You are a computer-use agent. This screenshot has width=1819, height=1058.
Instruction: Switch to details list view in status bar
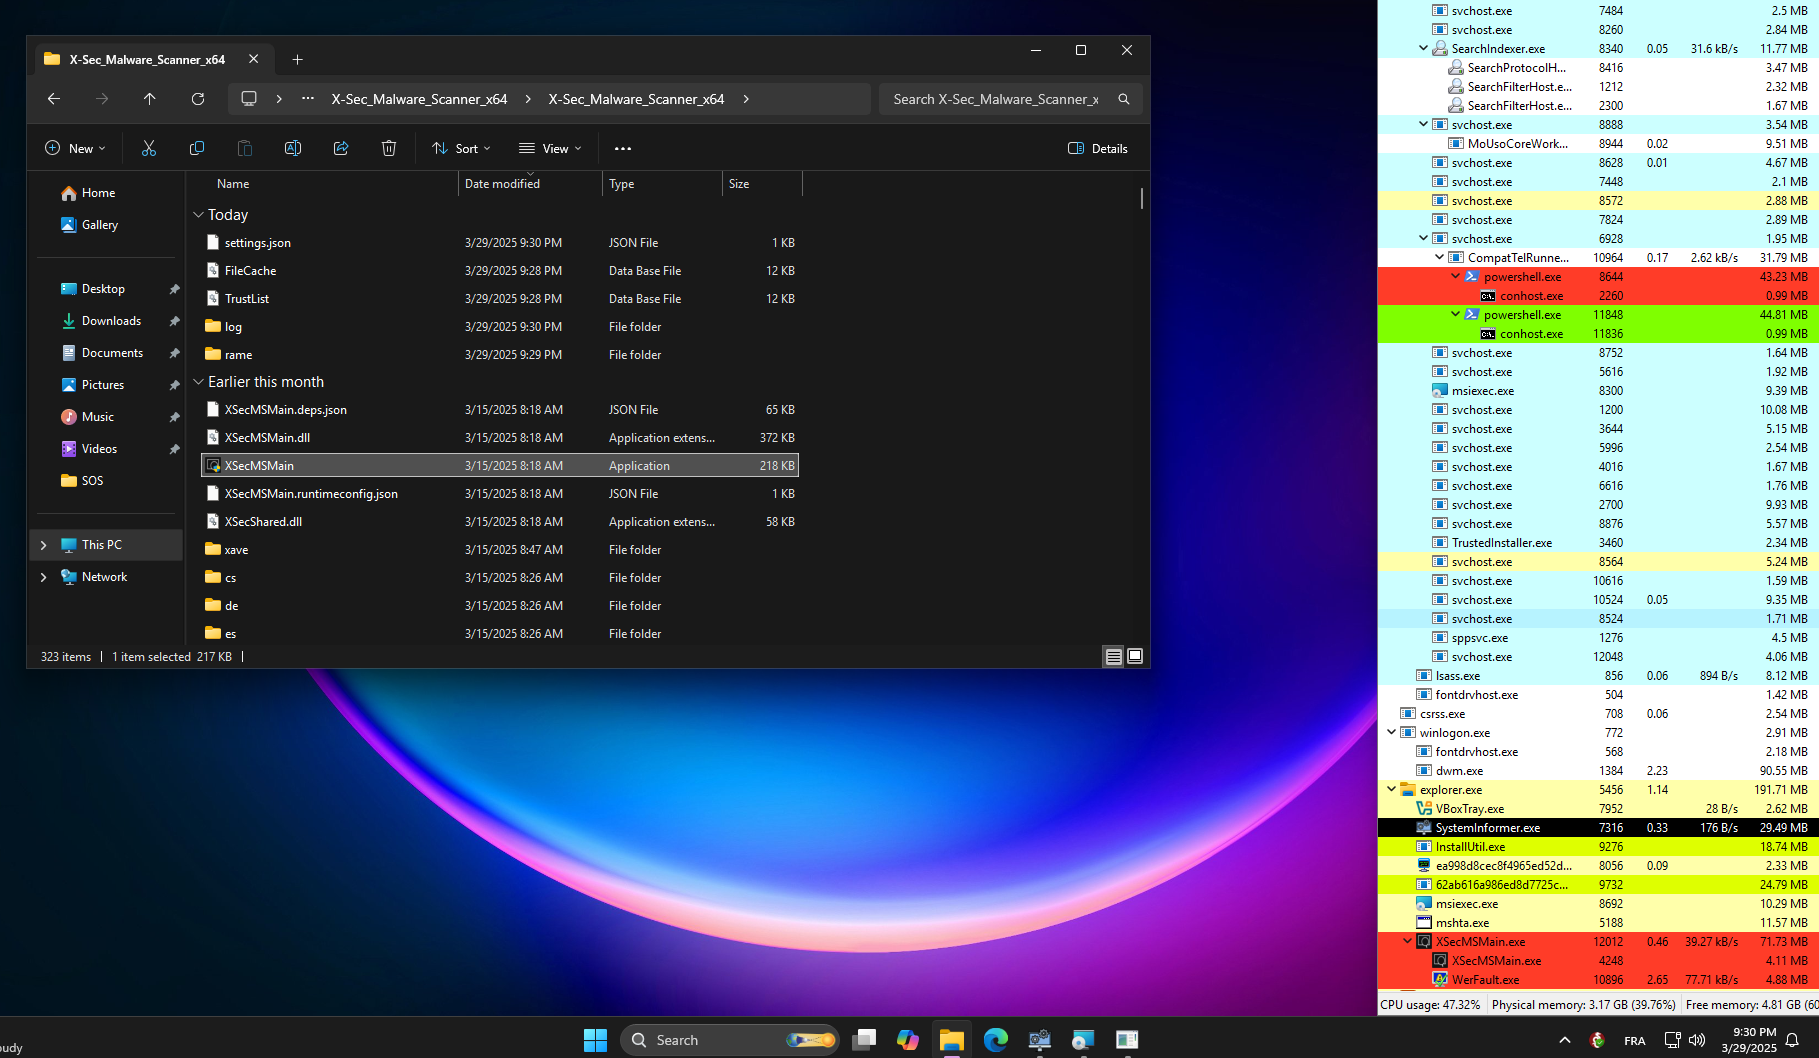click(x=1113, y=656)
